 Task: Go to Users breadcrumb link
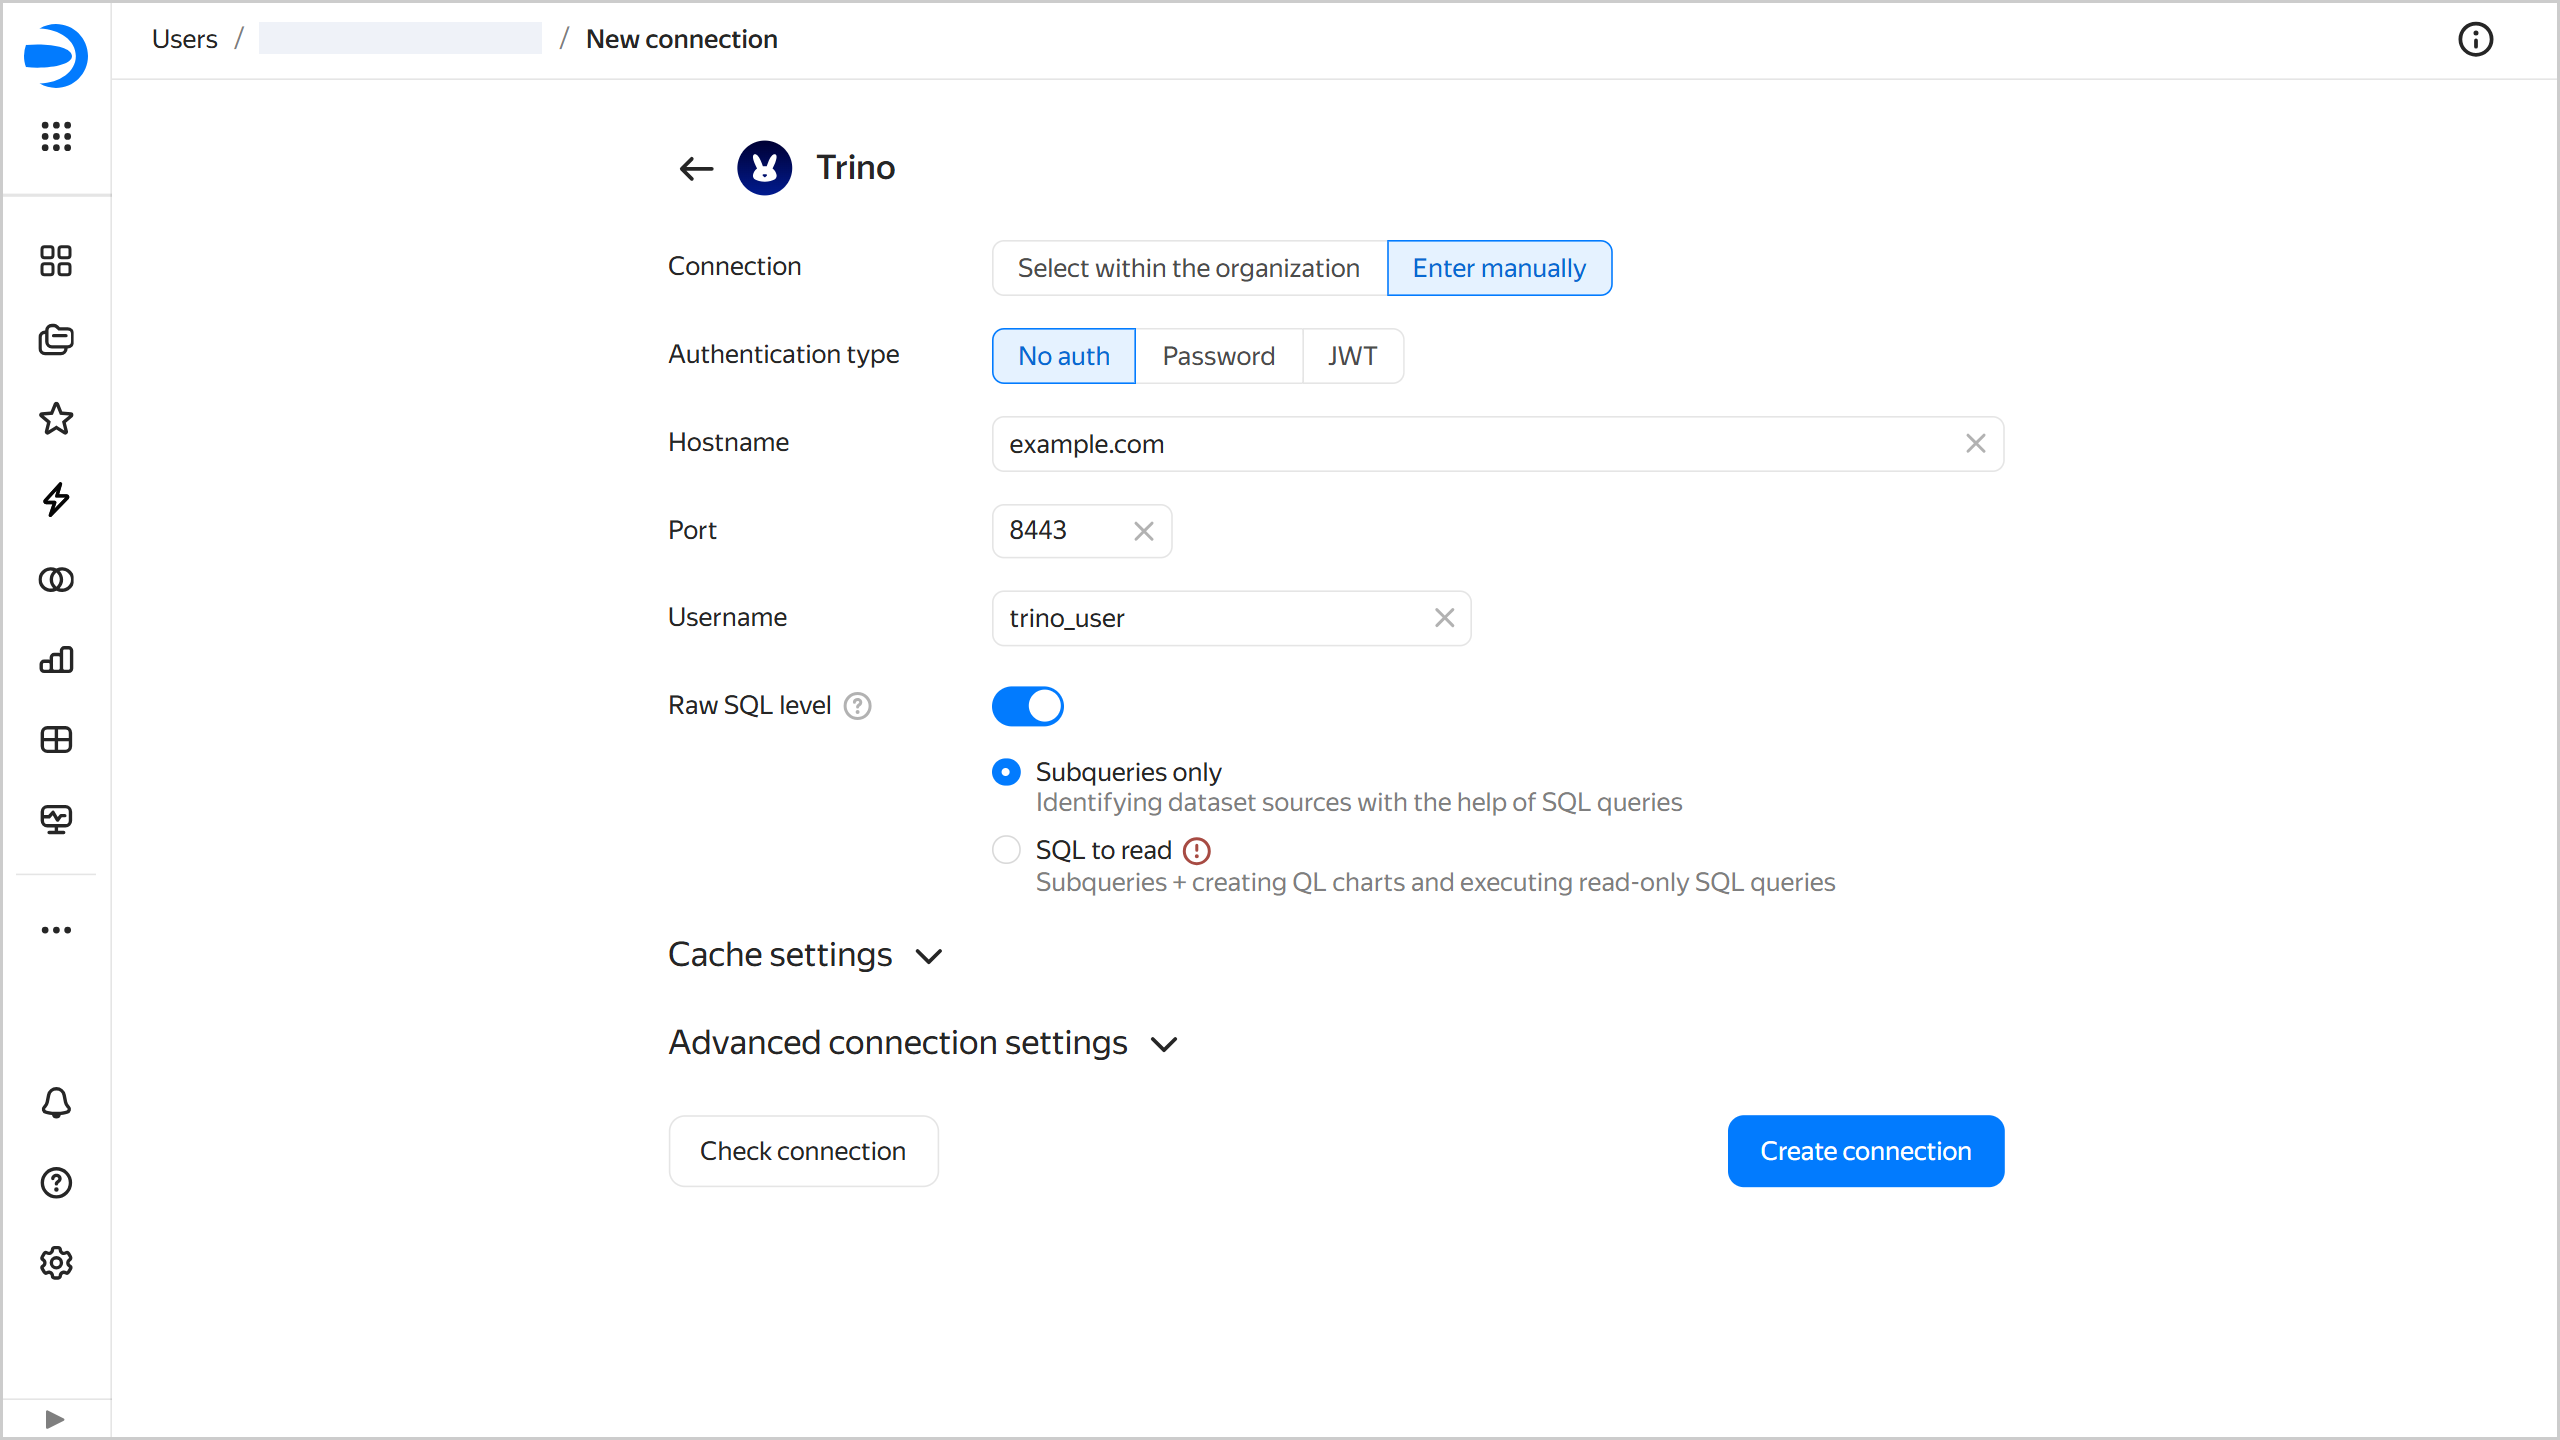pos(185,39)
